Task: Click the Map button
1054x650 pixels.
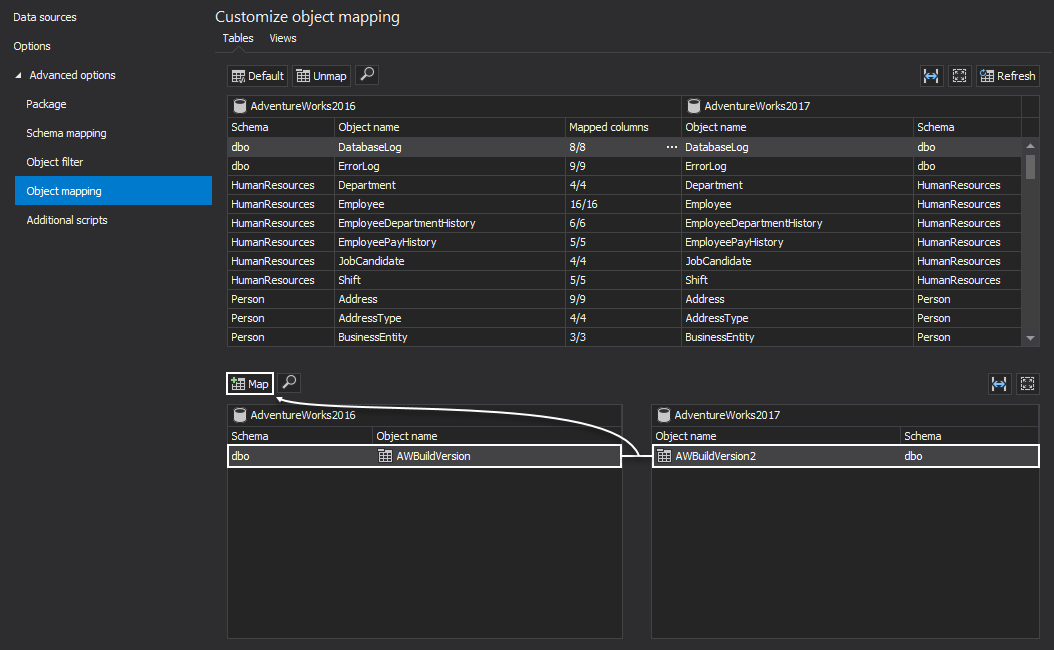Action: point(250,384)
